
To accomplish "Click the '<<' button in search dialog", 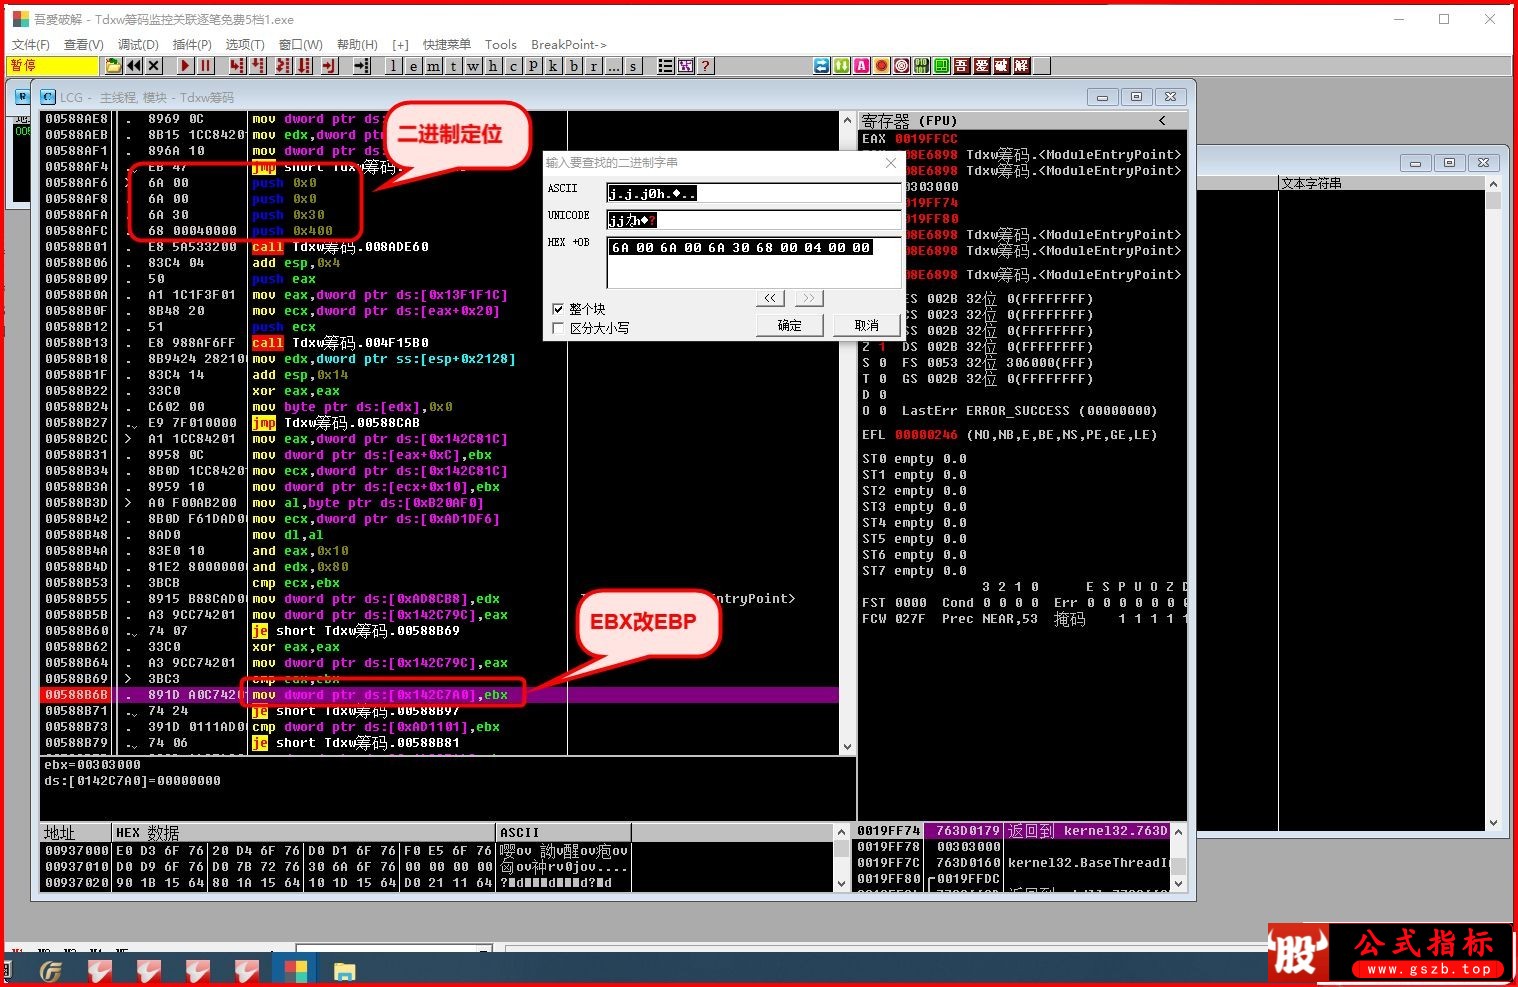I will pyautogui.click(x=769, y=298).
